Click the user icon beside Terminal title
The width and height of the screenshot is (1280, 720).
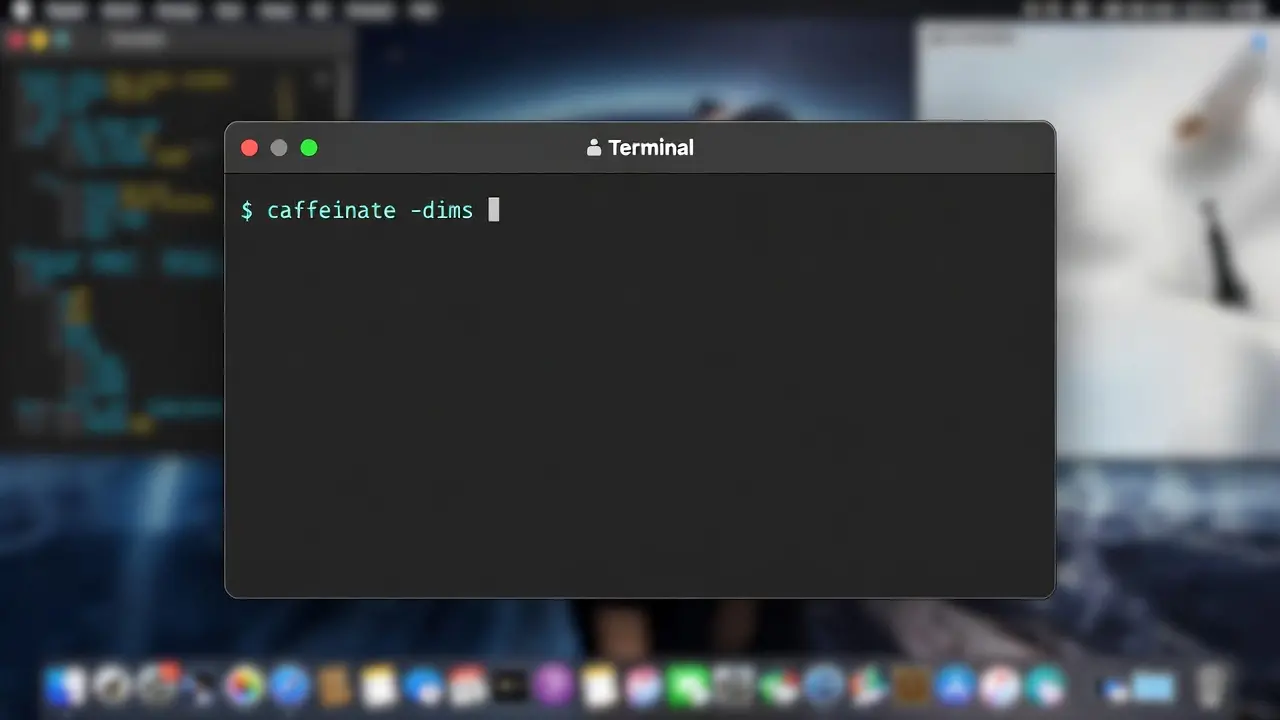click(x=594, y=148)
